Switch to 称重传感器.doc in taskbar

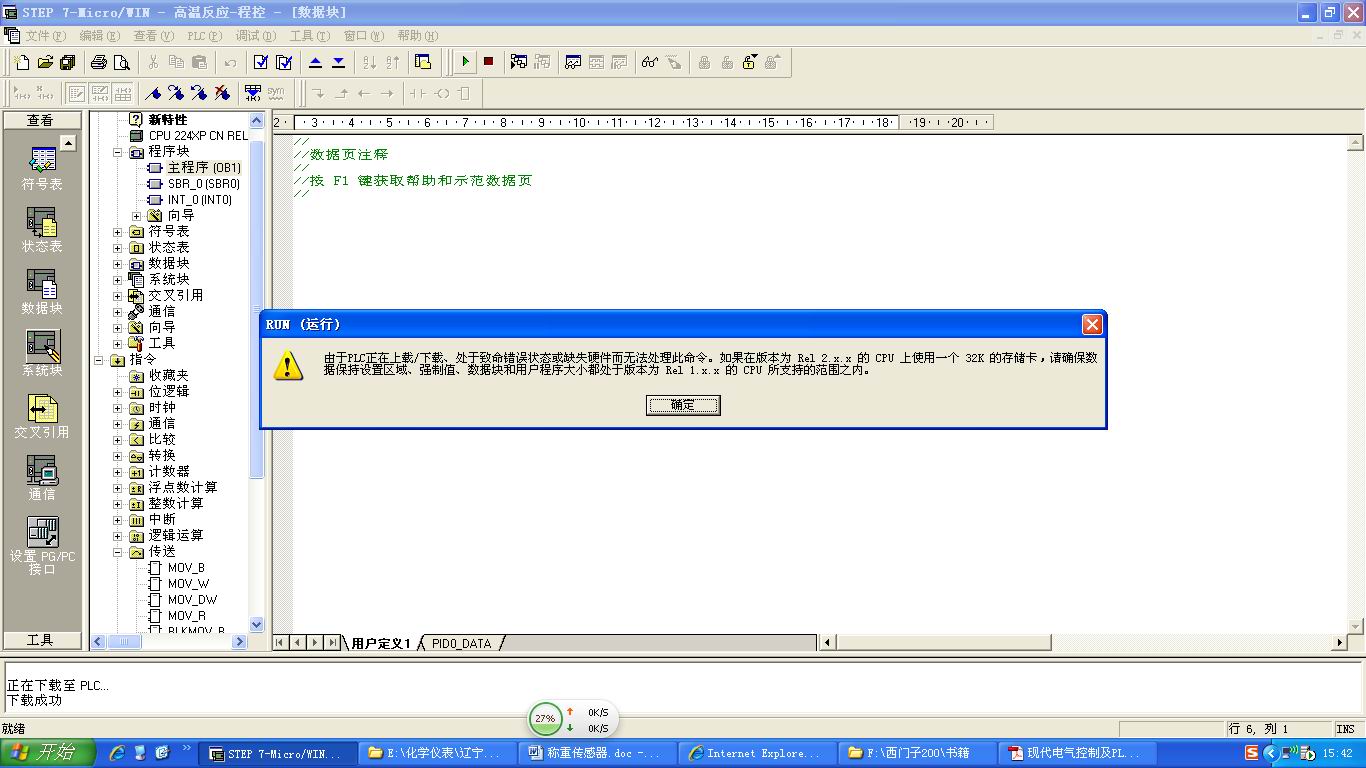coord(598,753)
